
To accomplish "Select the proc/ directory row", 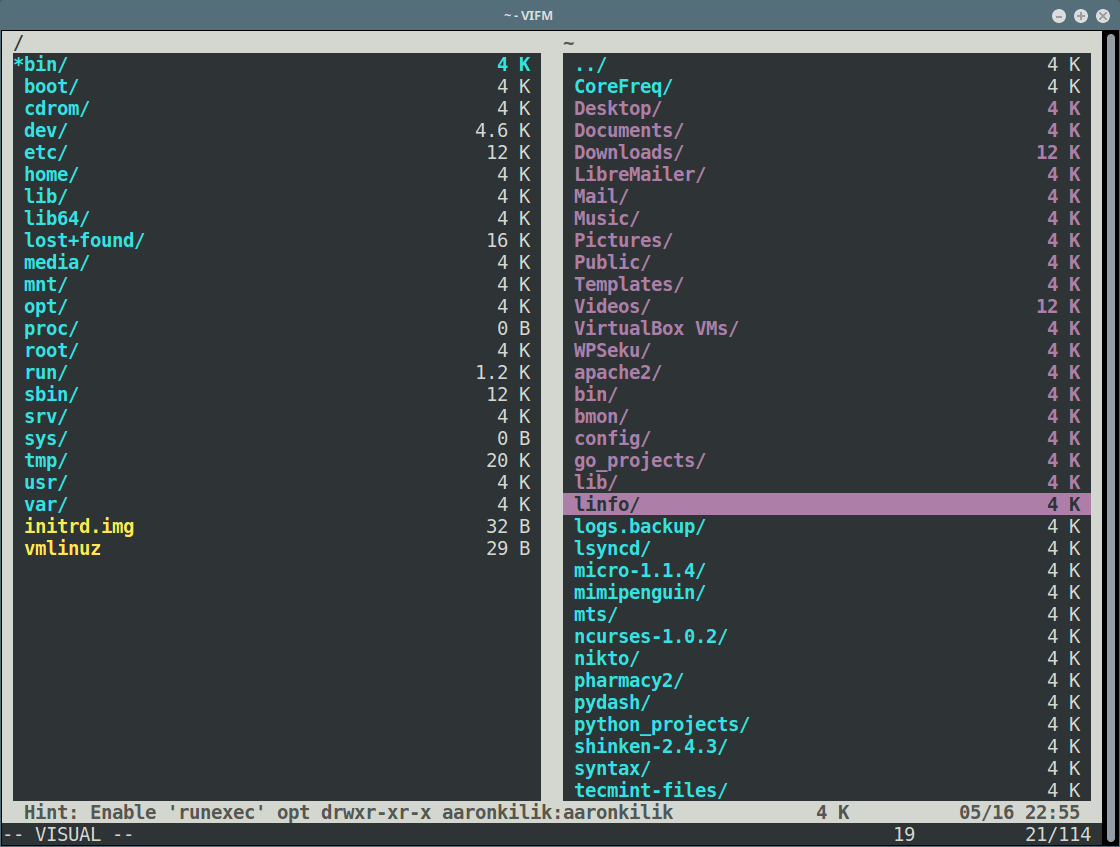I will [x=276, y=329].
